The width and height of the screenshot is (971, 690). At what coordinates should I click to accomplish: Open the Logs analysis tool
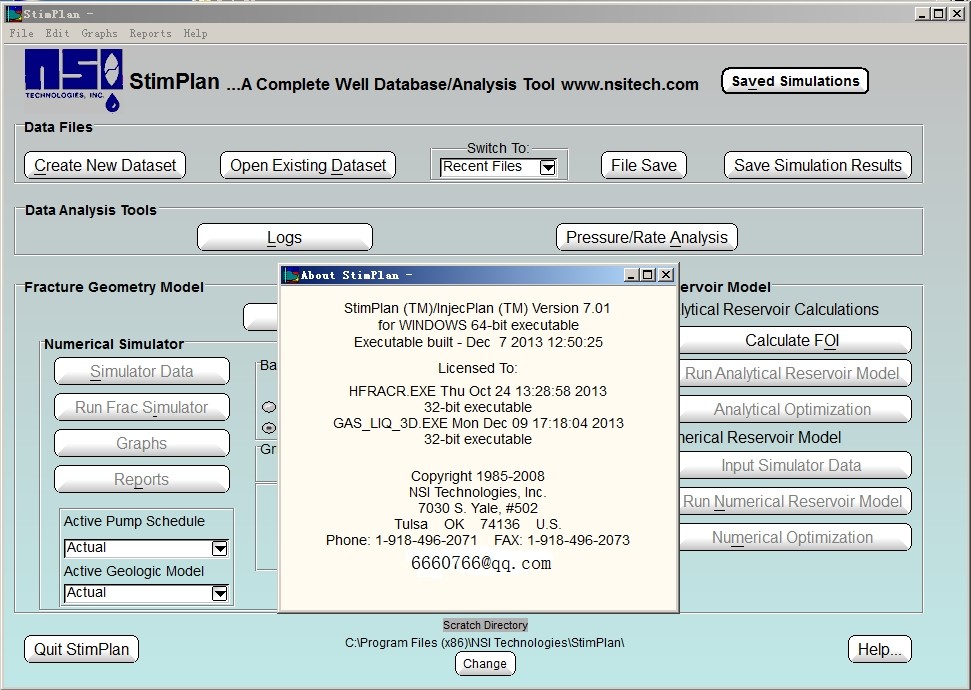(x=285, y=237)
